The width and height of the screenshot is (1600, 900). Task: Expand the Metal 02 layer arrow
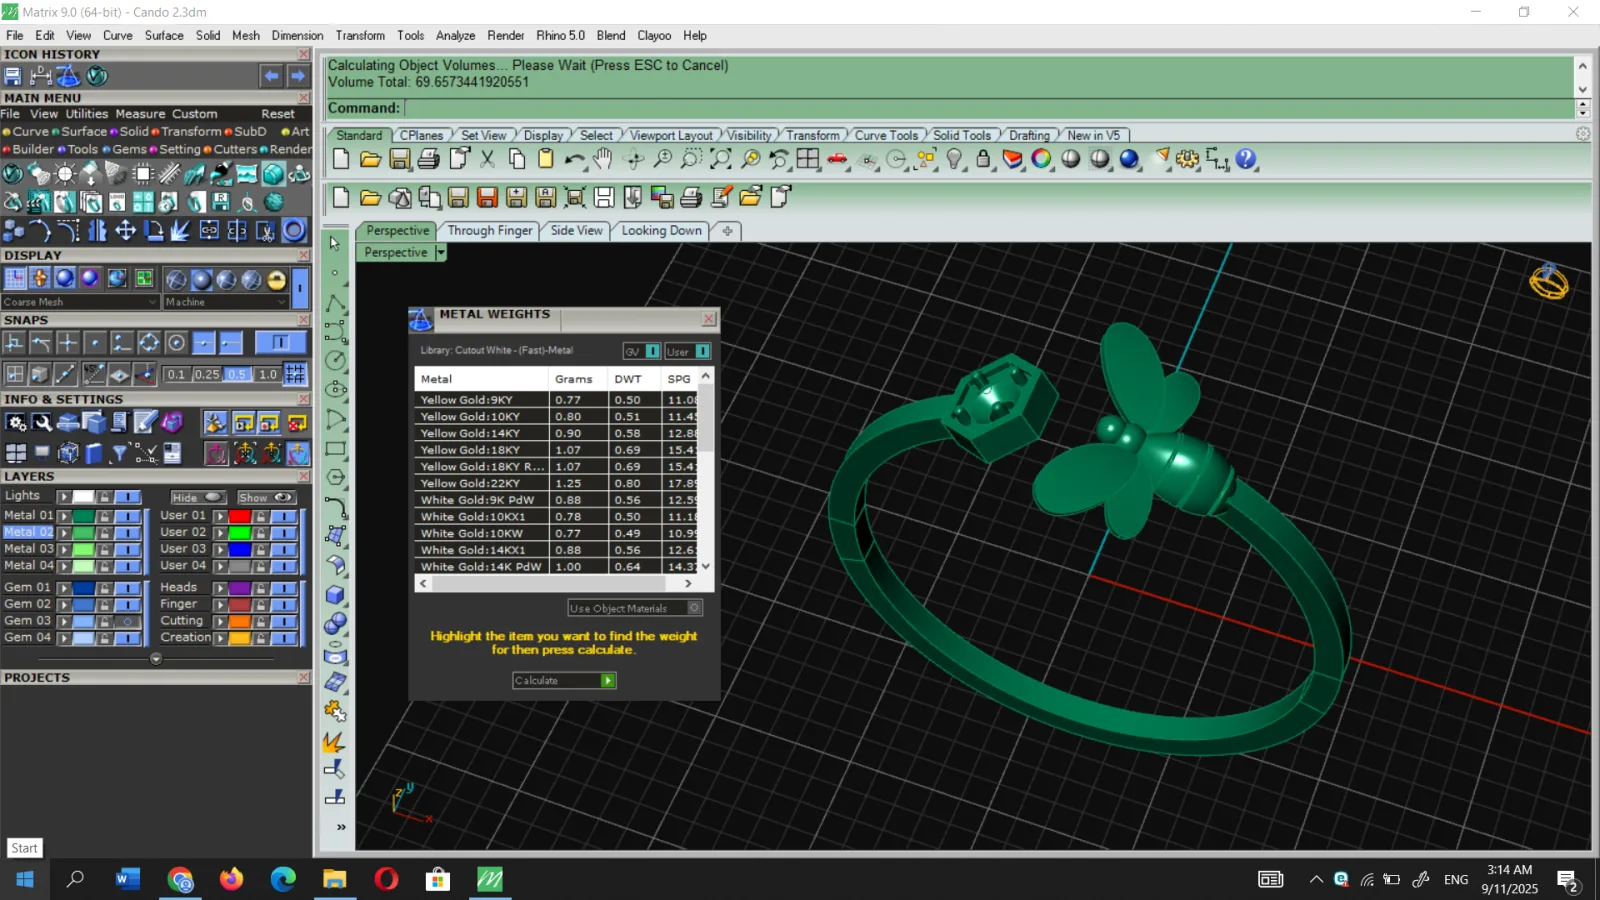64,533
